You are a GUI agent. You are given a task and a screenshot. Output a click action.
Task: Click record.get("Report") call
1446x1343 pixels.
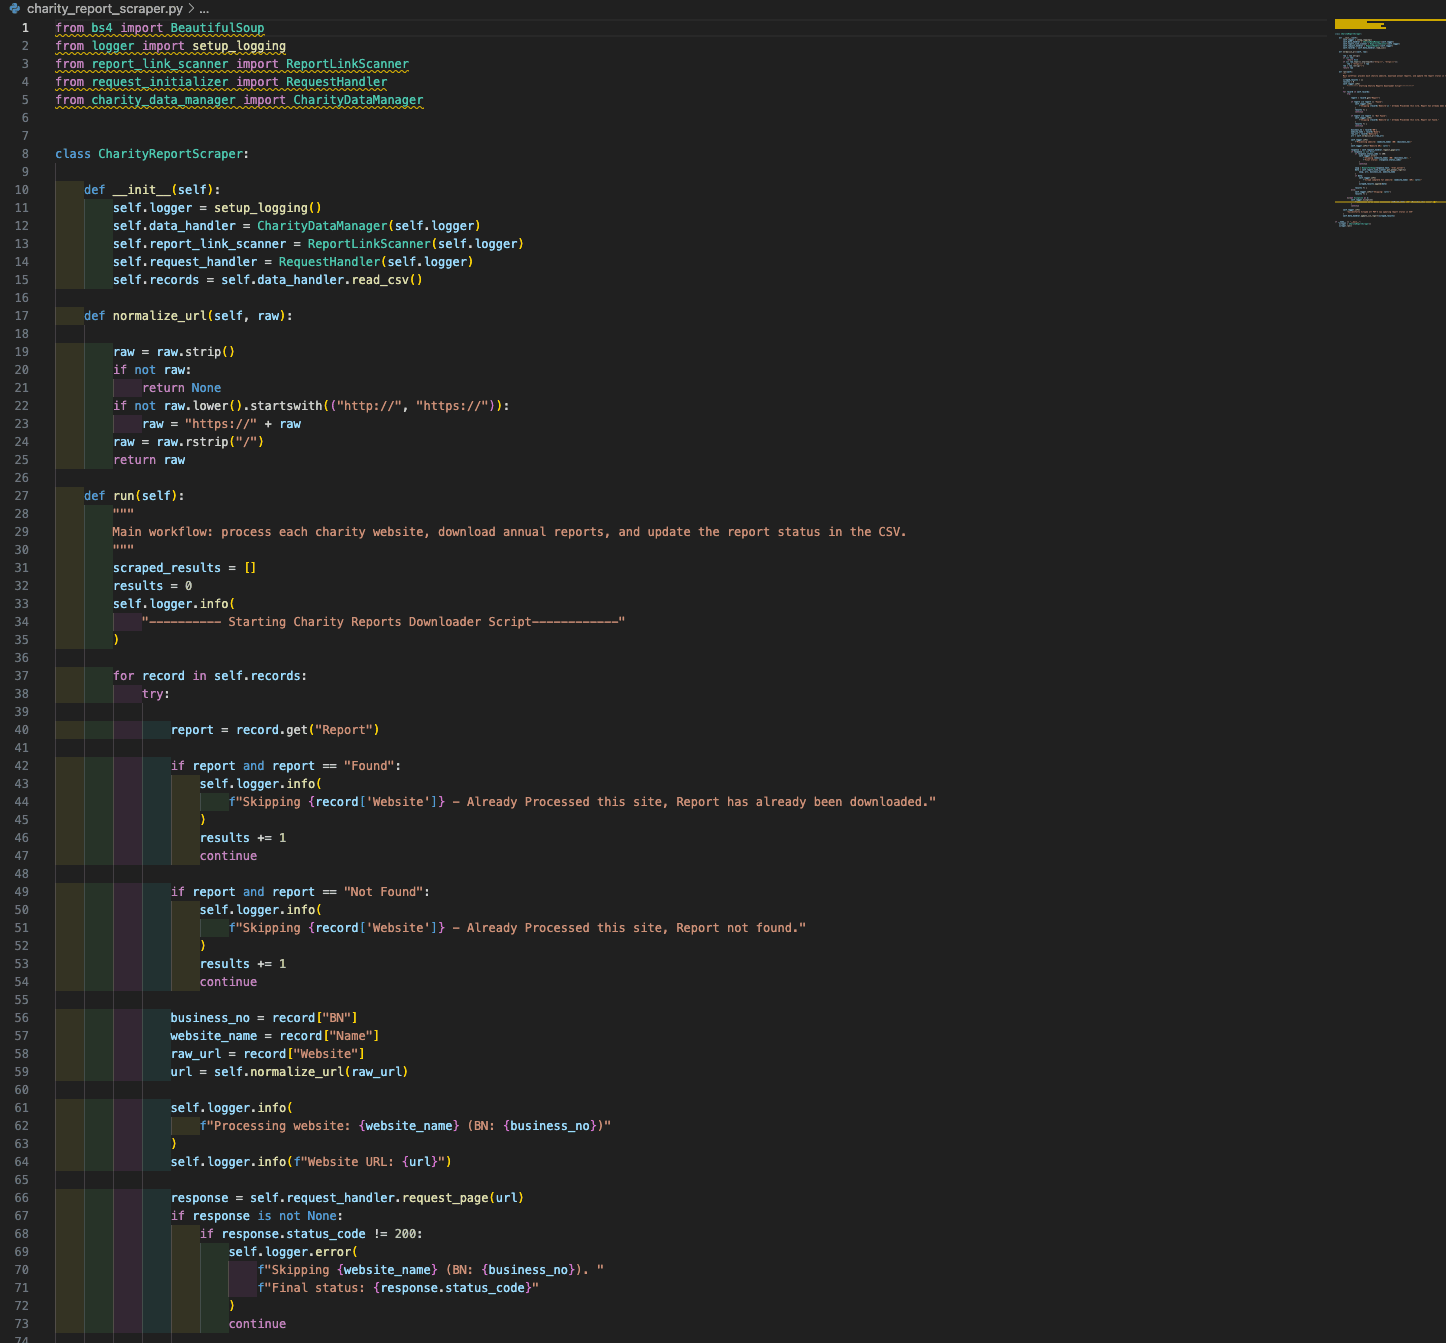308,730
